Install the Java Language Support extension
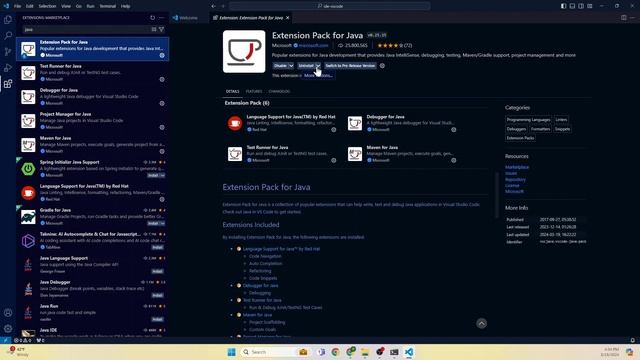This screenshot has height=360, width=640. pyautogui.click(x=158, y=271)
